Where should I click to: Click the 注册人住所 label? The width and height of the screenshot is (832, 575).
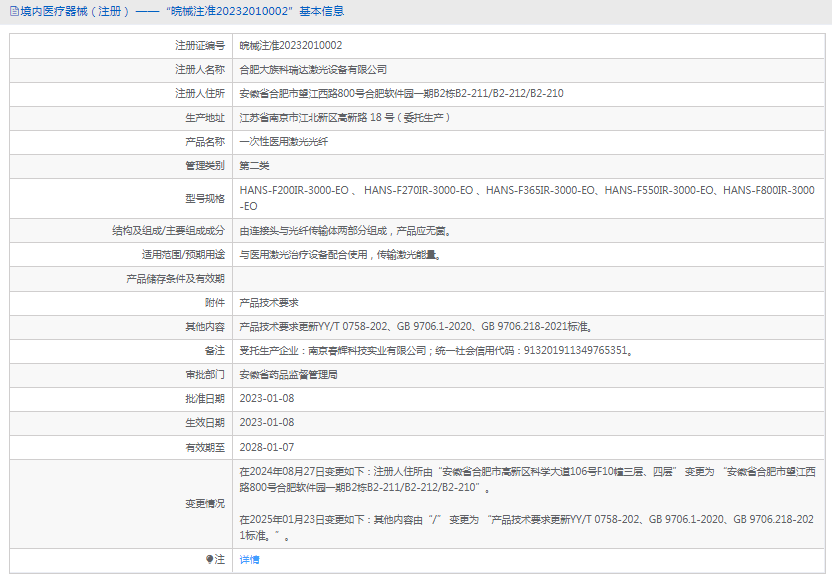(x=200, y=93)
